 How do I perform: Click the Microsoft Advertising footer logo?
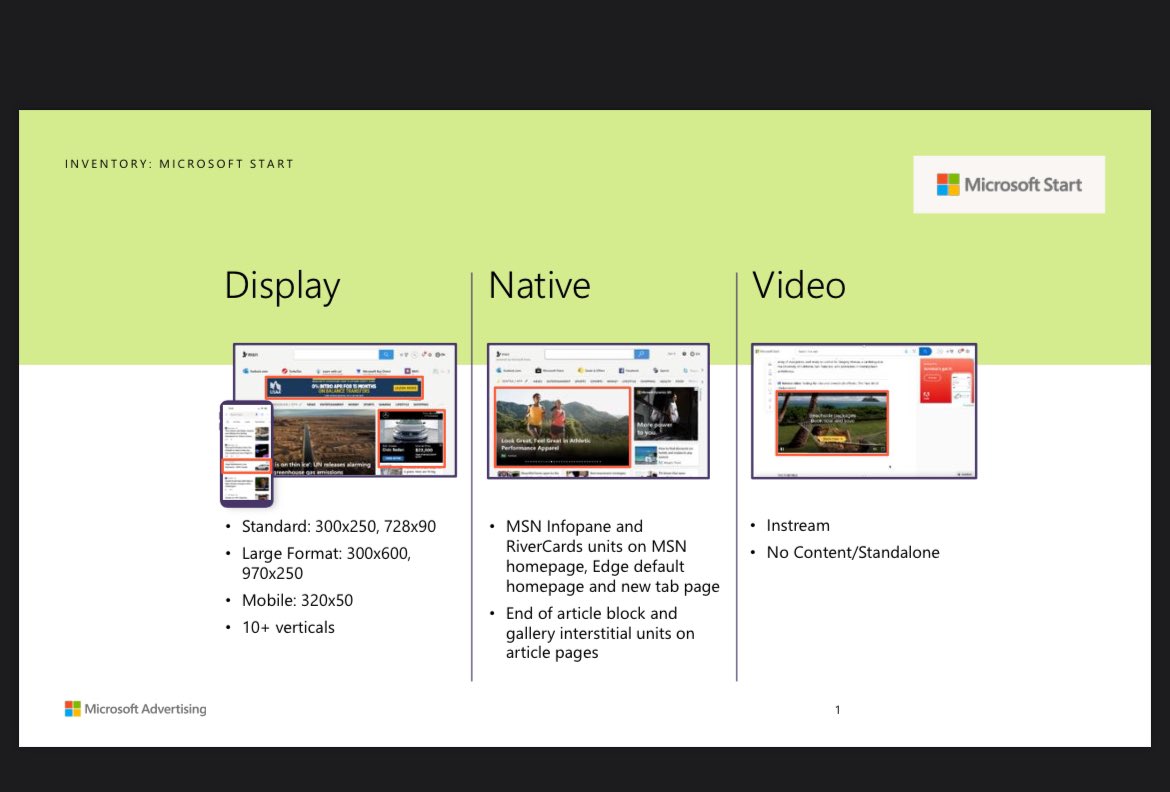(136, 708)
